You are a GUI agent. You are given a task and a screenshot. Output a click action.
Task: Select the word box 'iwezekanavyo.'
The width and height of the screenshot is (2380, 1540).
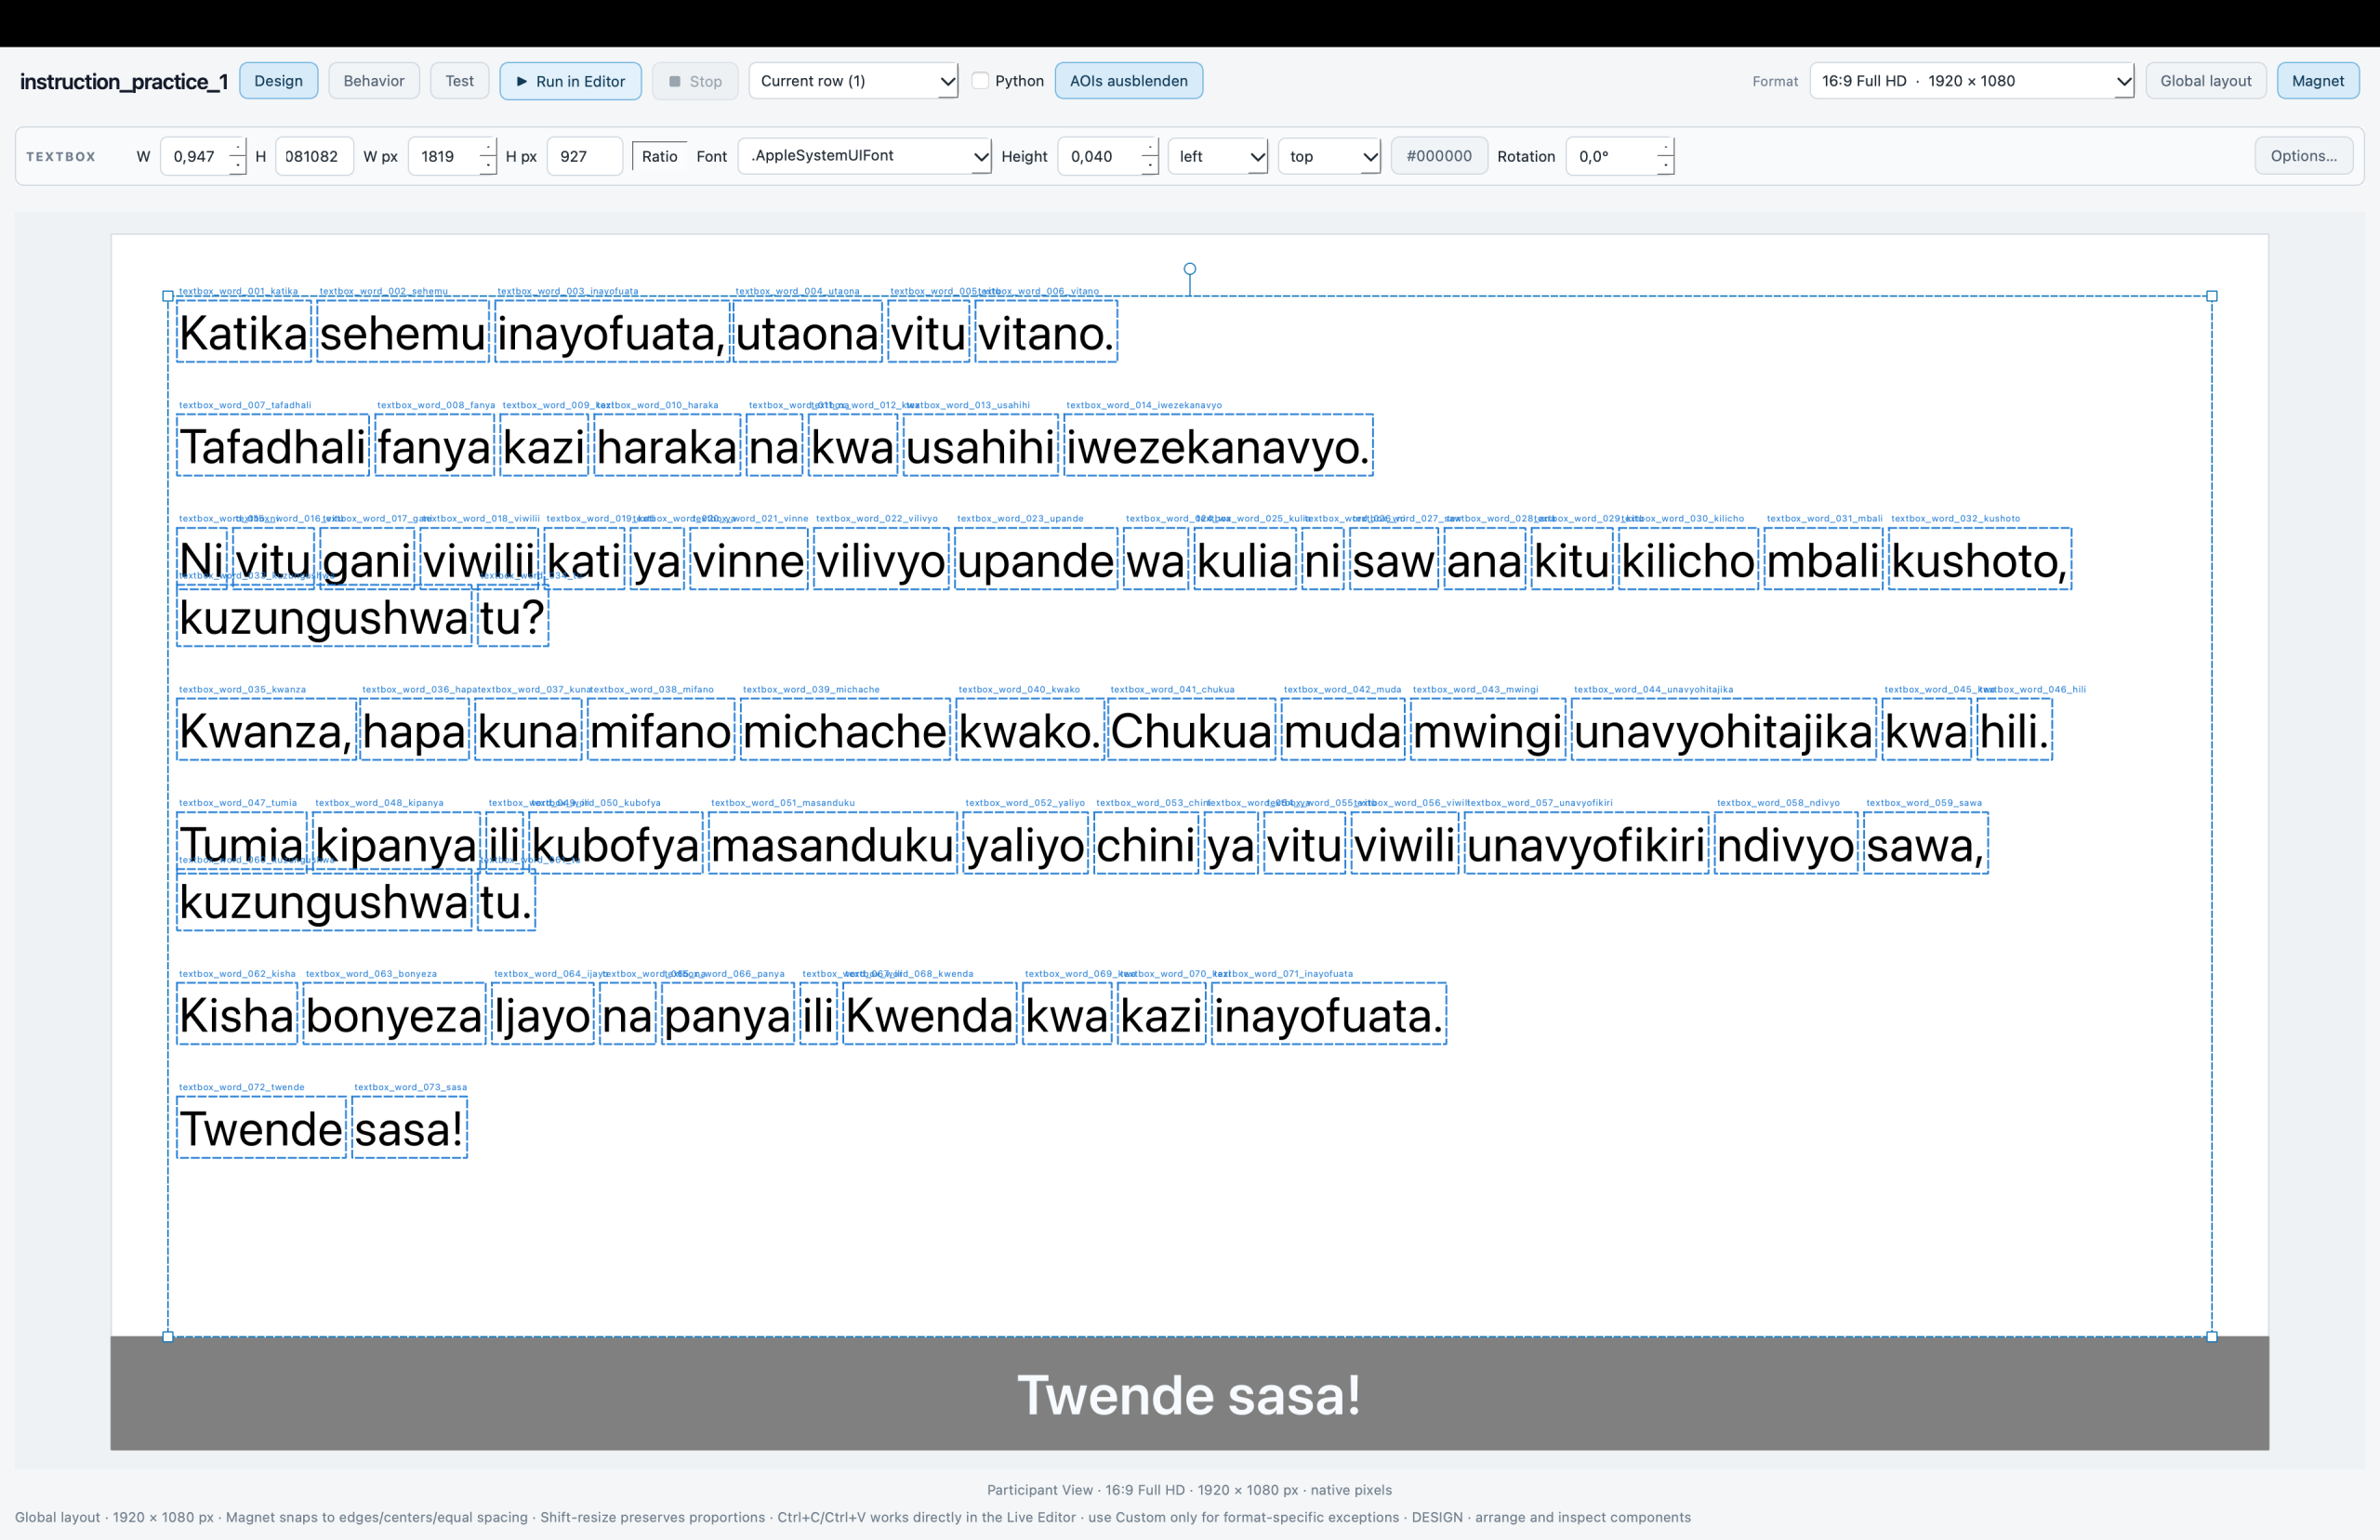click(1218, 446)
